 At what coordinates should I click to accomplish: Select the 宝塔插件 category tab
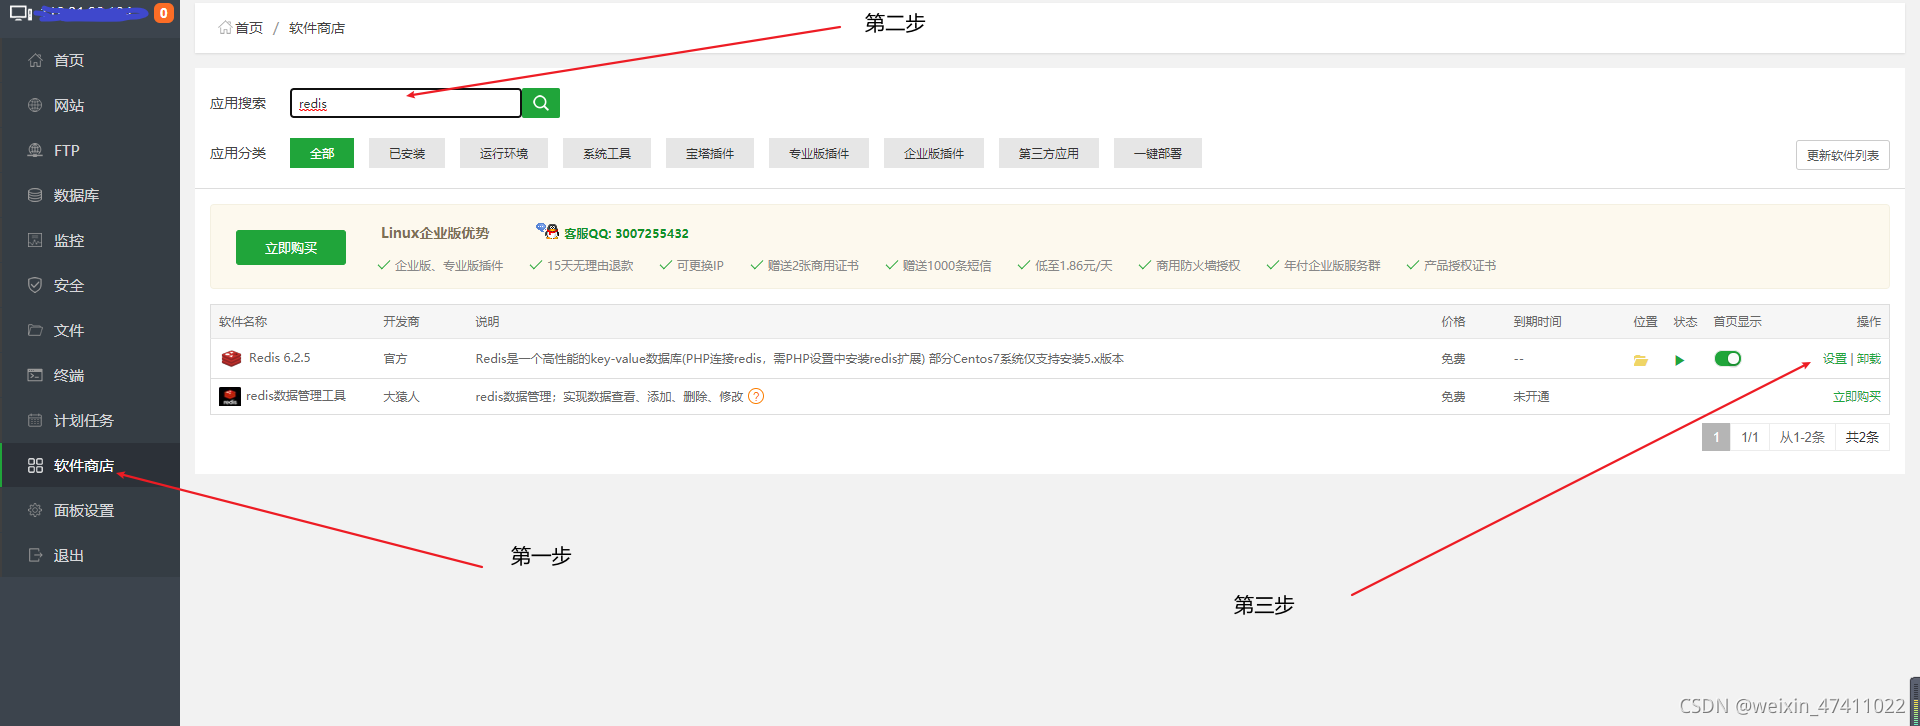[x=710, y=153]
